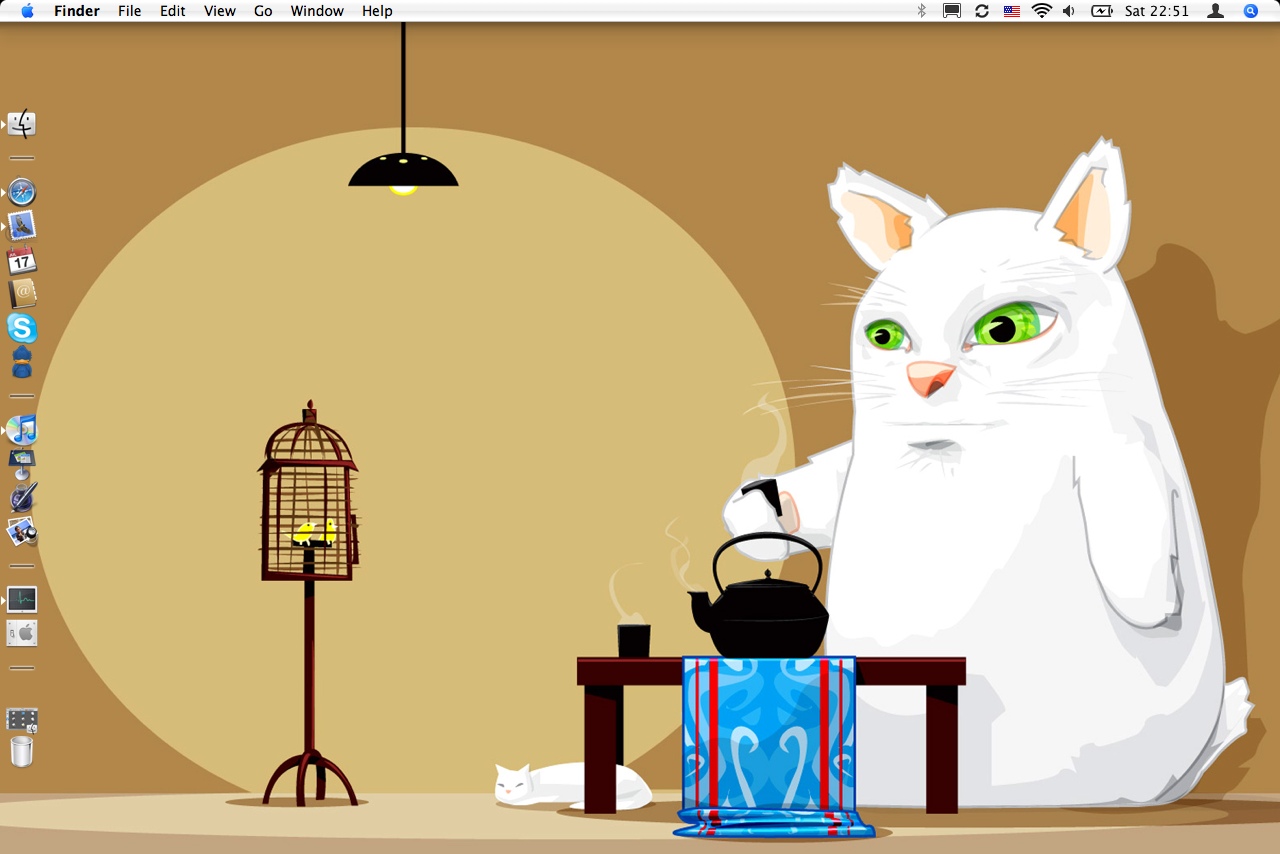The height and width of the screenshot is (854, 1280).
Task: Open iCal calendar showing 17
Action: click(22, 260)
